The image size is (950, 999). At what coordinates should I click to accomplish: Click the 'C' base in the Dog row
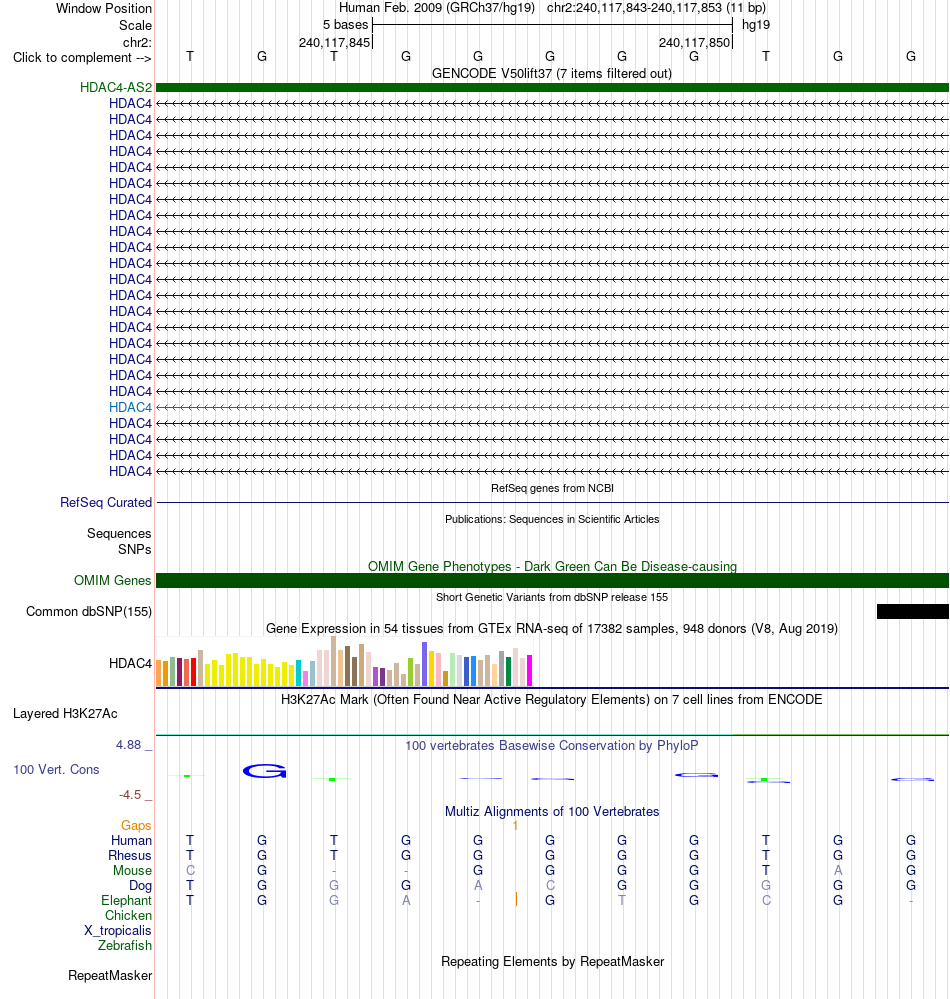click(550, 886)
